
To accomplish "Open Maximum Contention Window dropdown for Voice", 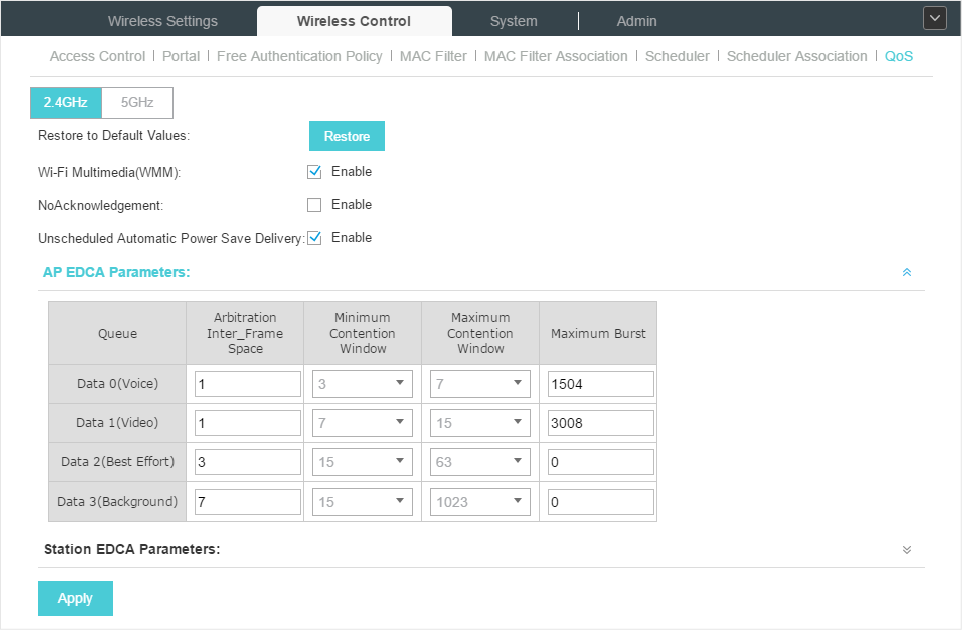I will tap(480, 384).
